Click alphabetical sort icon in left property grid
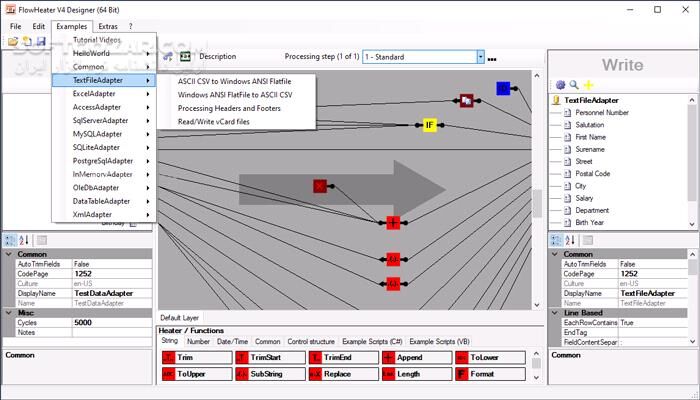Screen dimensions: 700x400 (x=24, y=240)
